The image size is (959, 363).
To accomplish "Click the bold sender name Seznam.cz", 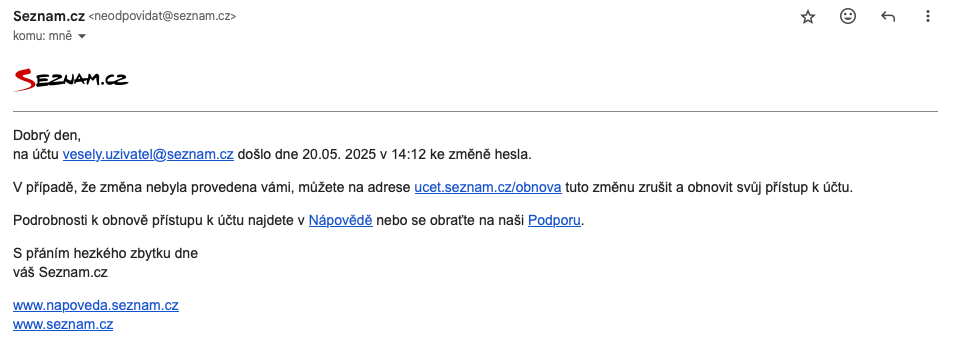I will [49, 16].
